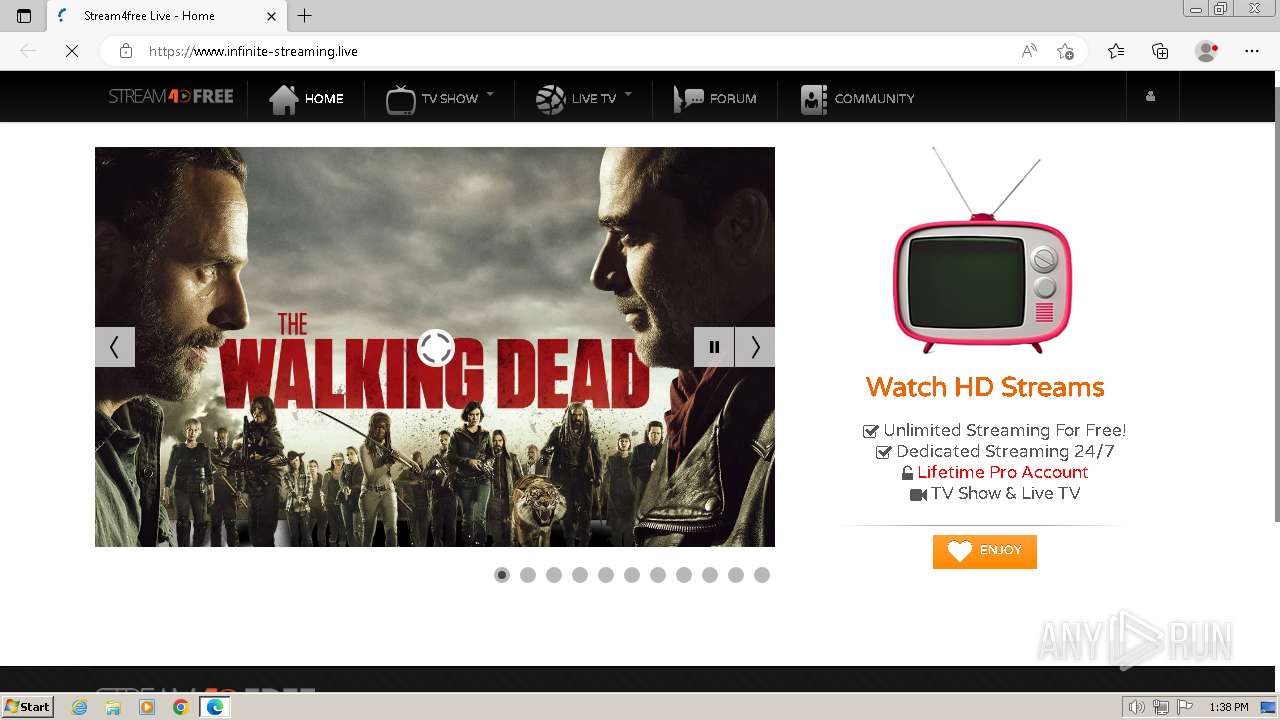Open the TV Show menu
Viewport: 1280px width, 720px height.
click(x=432, y=99)
